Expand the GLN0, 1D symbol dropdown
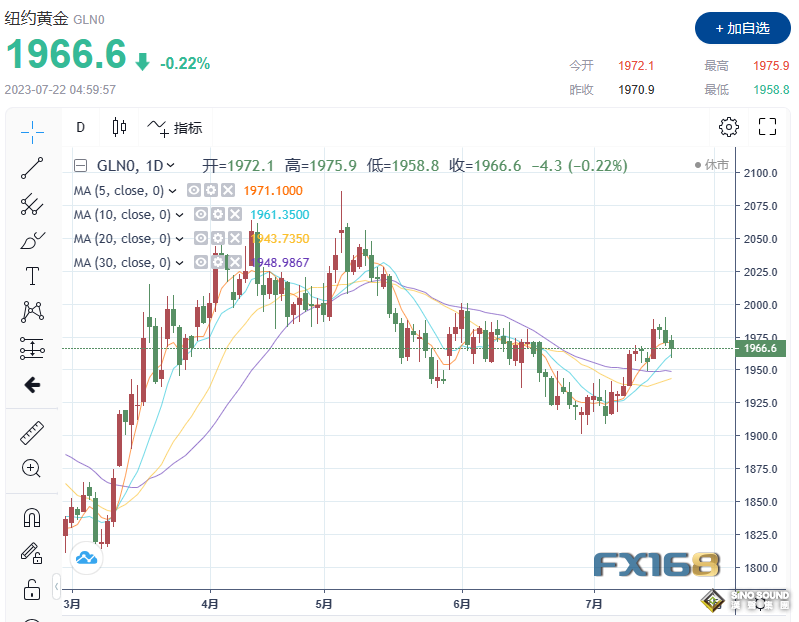Screen dimensions: 799x622 [170, 165]
